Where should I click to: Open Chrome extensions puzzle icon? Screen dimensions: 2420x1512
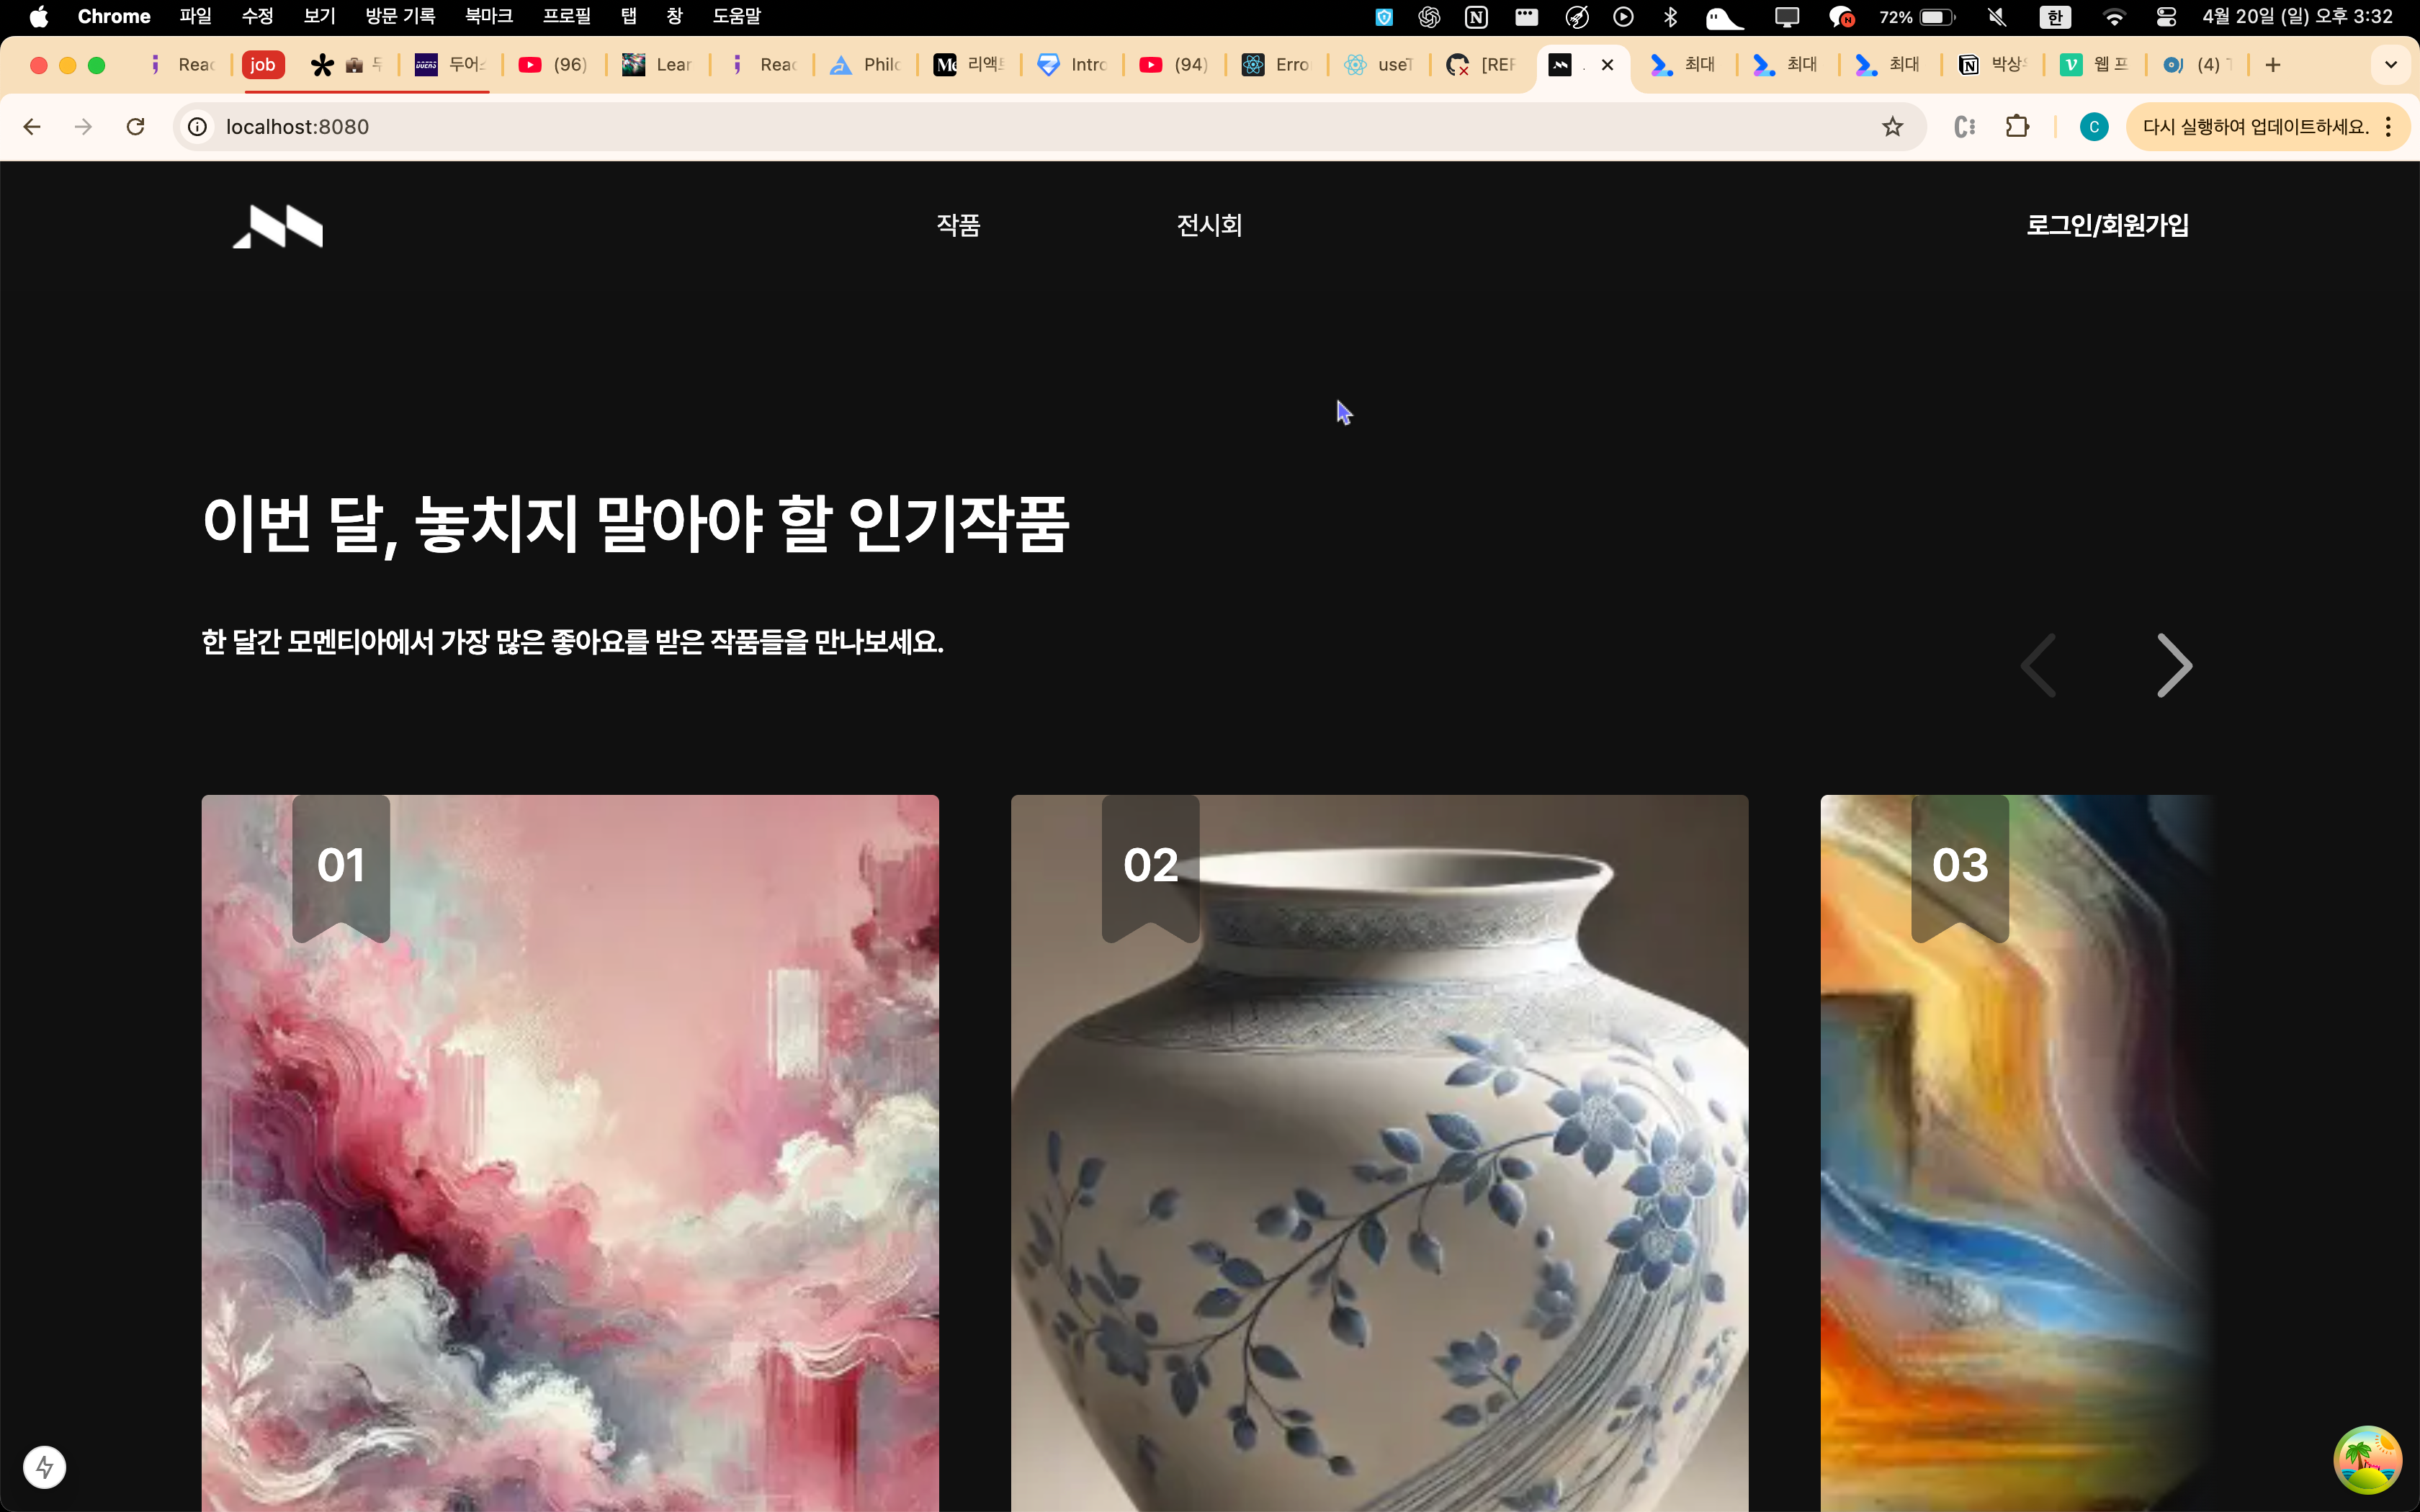(x=2017, y=127)
